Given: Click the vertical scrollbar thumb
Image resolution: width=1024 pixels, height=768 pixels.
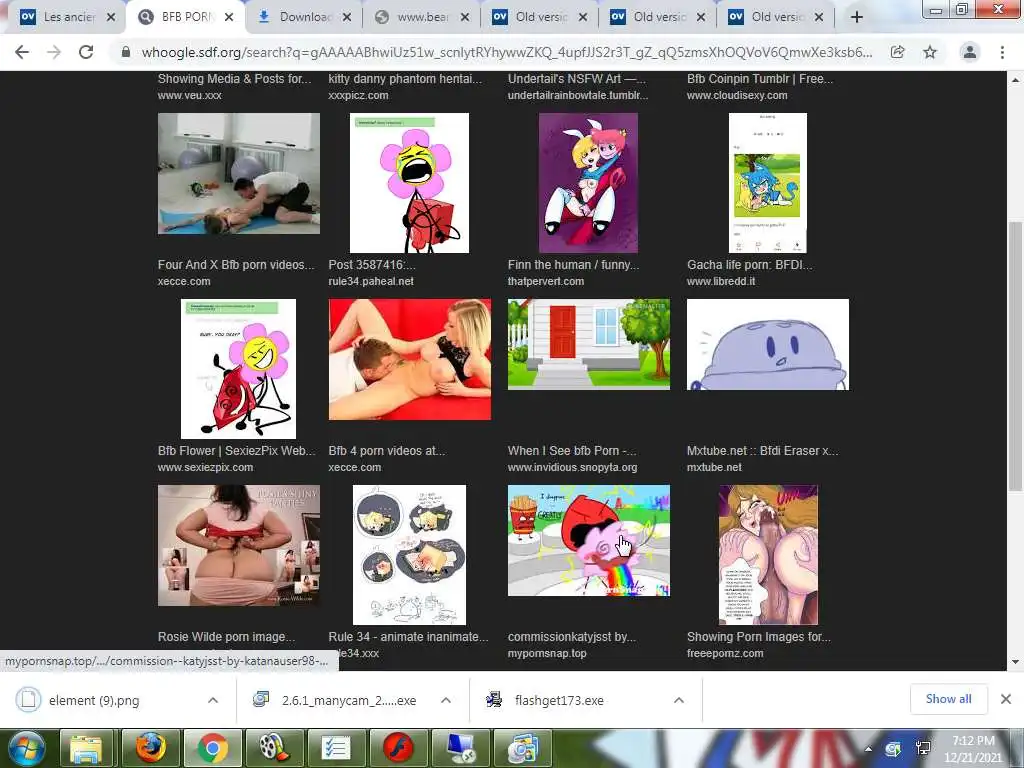Looking at the screenshot, I should pyautogui.click(x=1016, y=356).
